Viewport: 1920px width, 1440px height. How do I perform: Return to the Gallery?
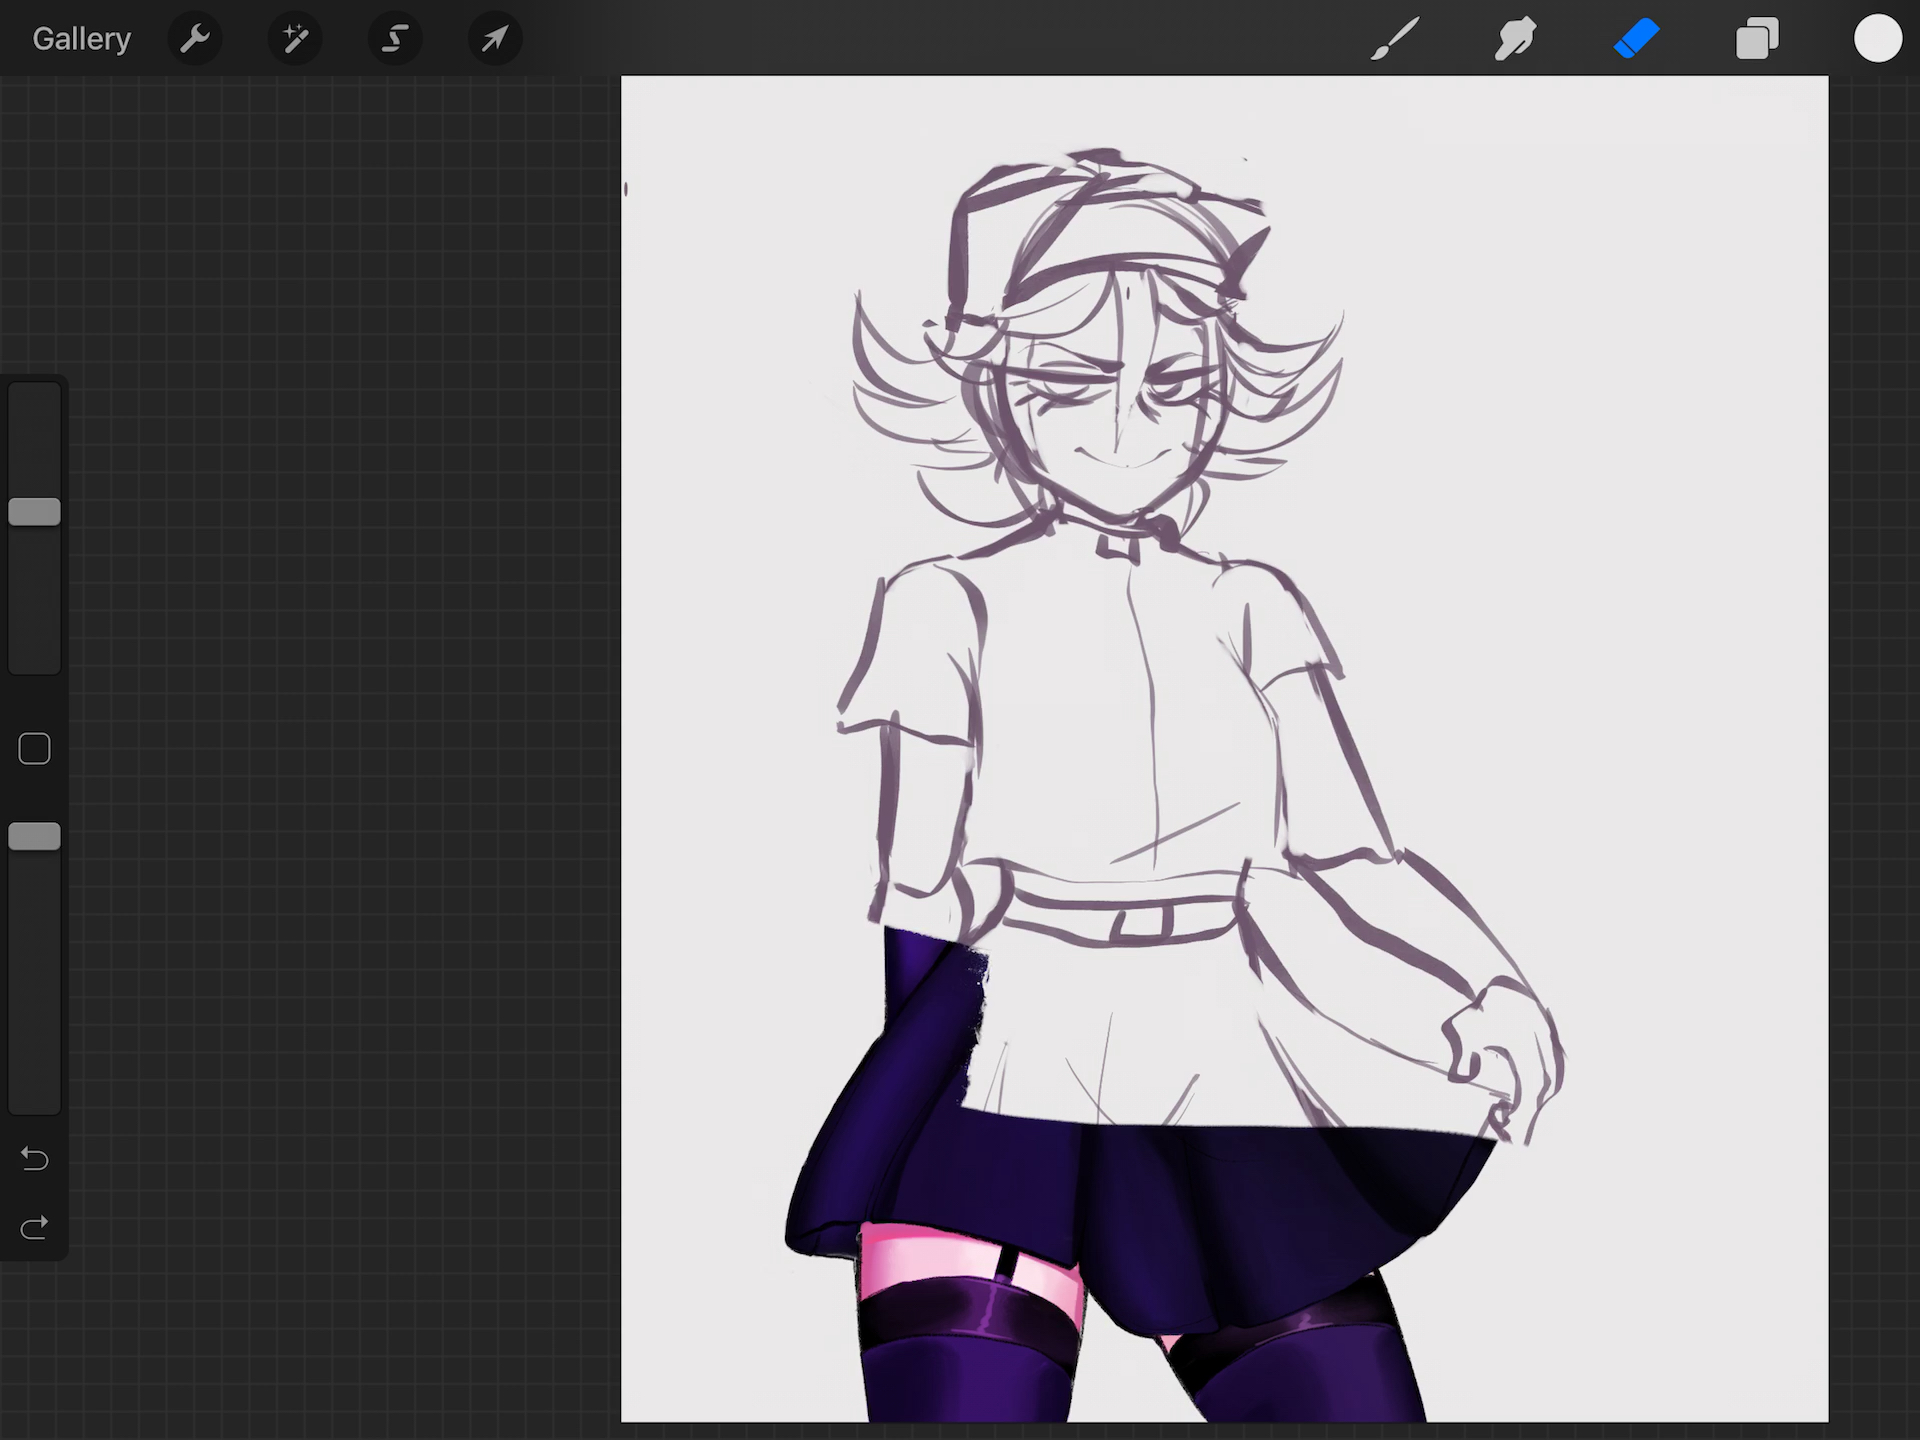point(81,39)
